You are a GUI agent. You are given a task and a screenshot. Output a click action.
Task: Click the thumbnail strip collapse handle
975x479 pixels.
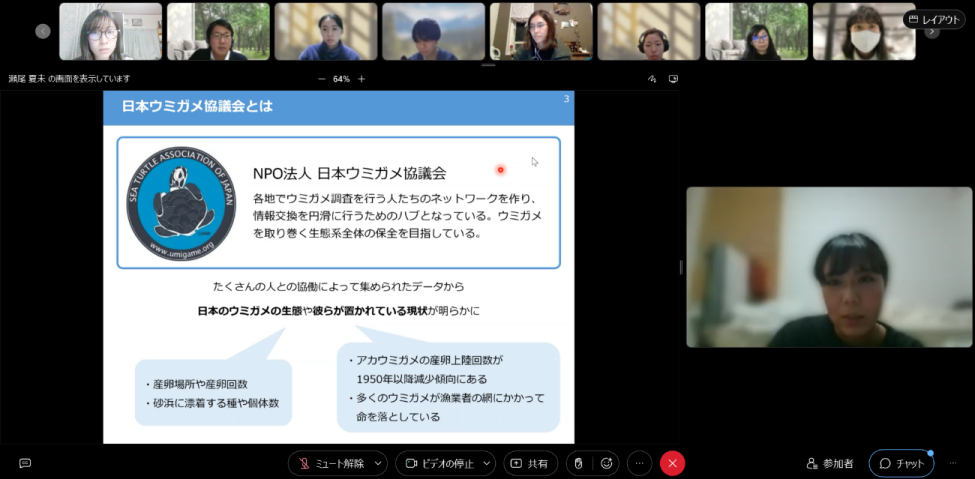pos(488,65)
